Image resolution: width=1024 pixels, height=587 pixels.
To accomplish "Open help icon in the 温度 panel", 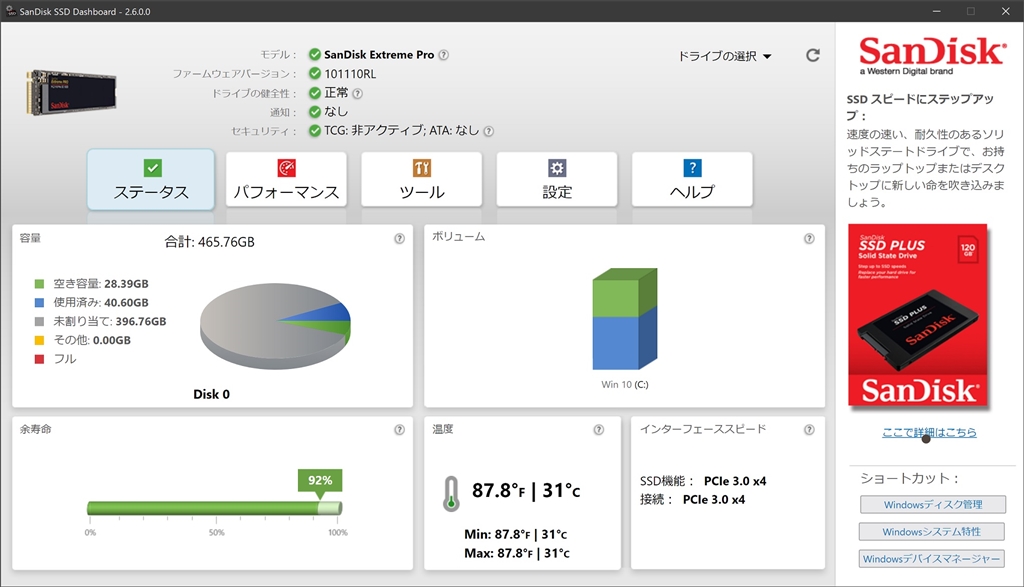I will coord(598,430).
